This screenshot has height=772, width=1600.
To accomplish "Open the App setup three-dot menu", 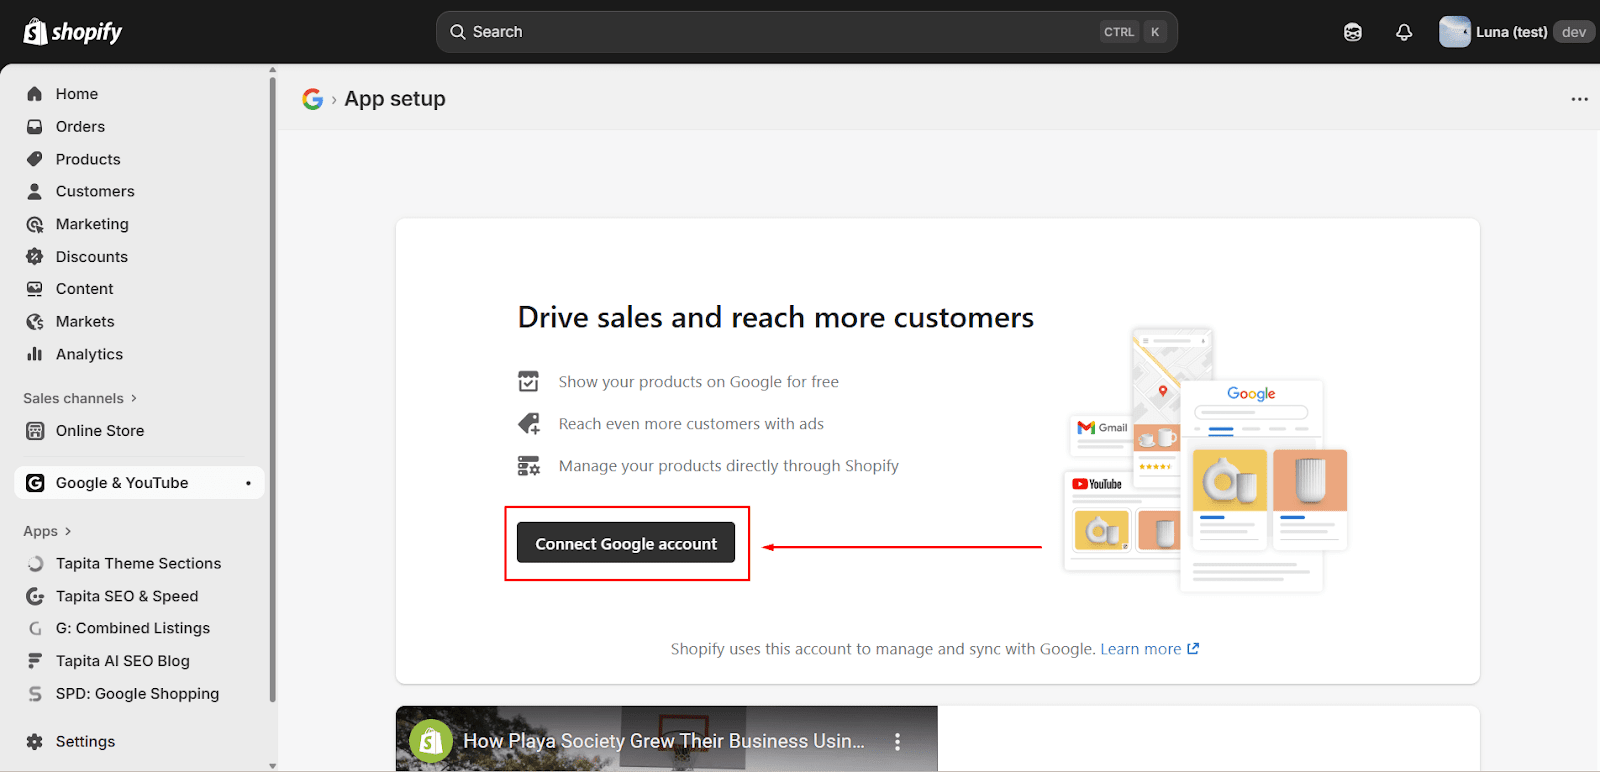I will click(x=1579, y=99).
